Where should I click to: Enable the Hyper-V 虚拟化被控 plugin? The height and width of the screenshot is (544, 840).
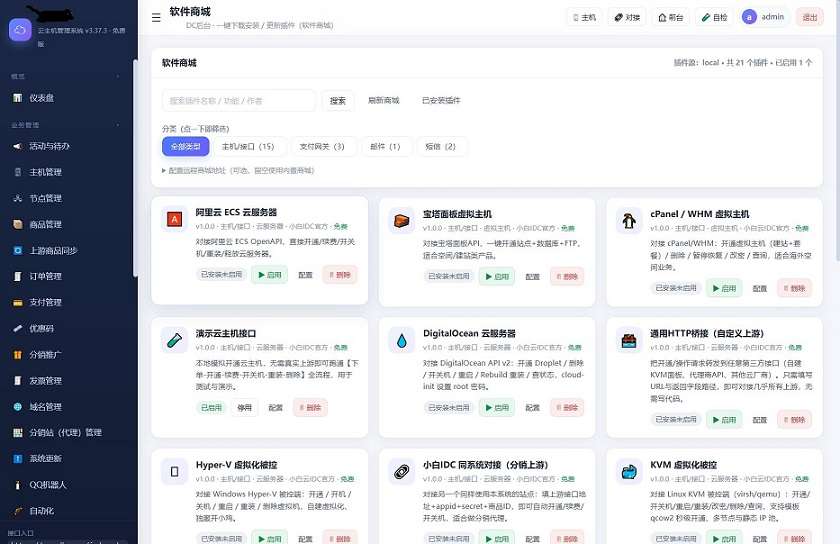click(x=269, y=538)
